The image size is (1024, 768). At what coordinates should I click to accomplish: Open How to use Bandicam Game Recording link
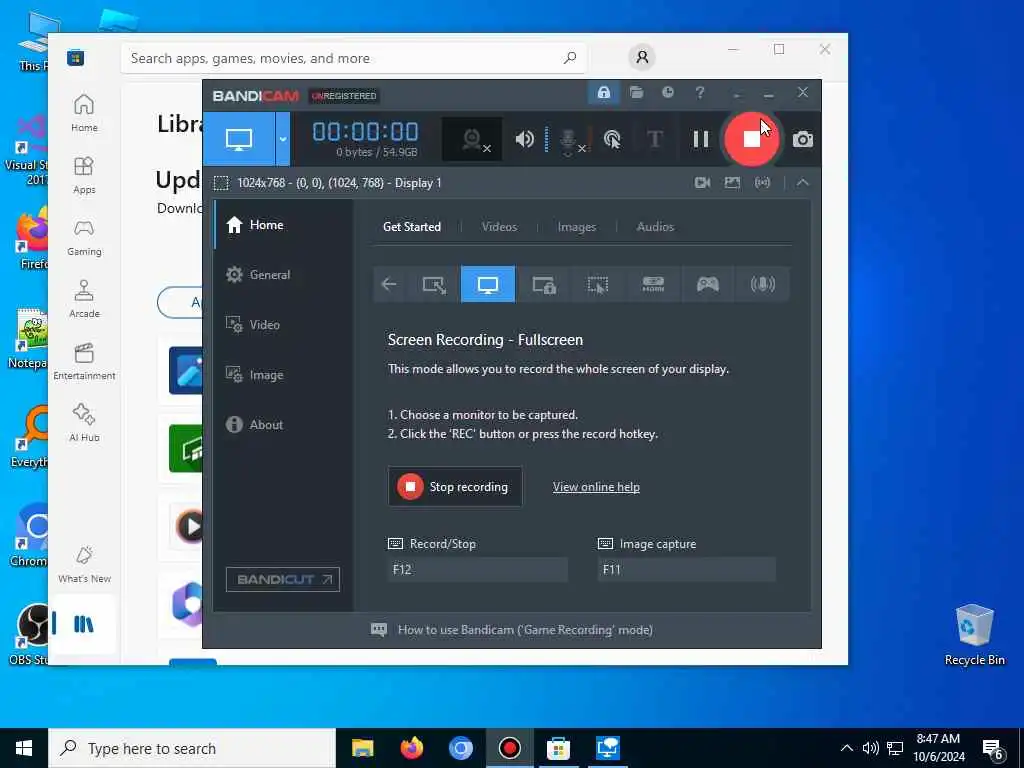(525, 630)
